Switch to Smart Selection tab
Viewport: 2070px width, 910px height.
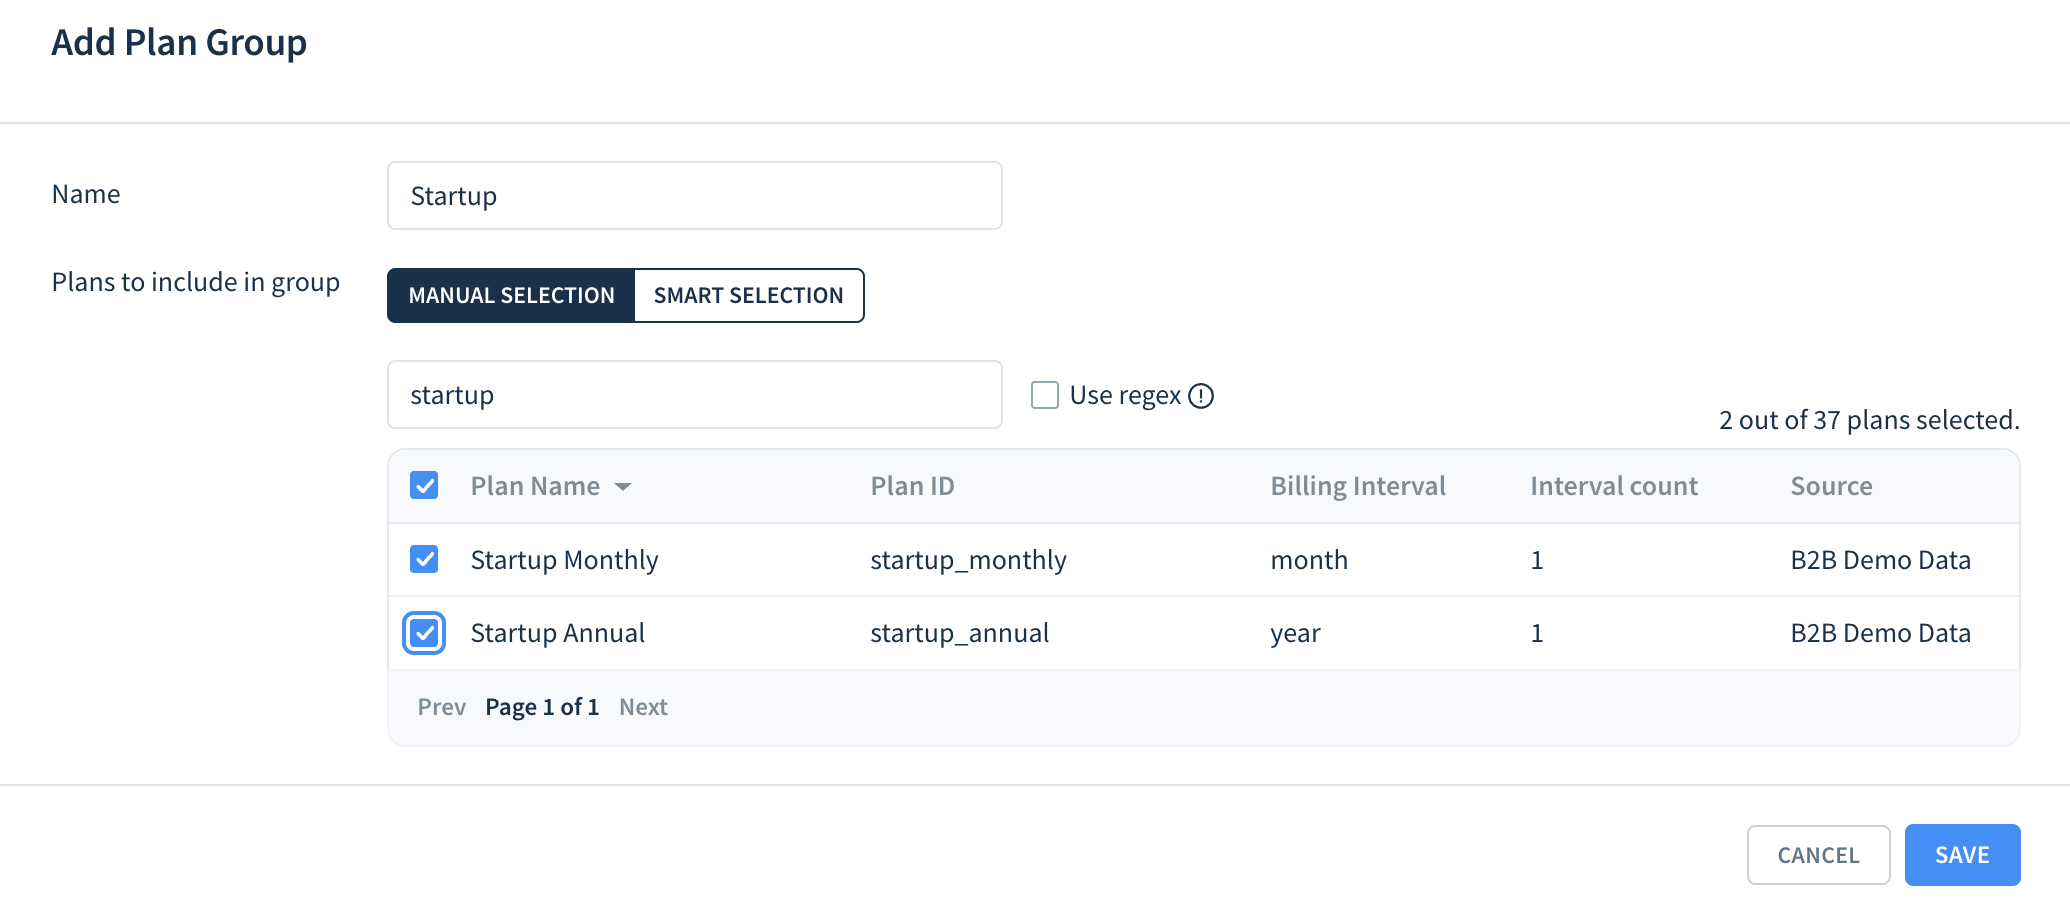coord(749,296)
